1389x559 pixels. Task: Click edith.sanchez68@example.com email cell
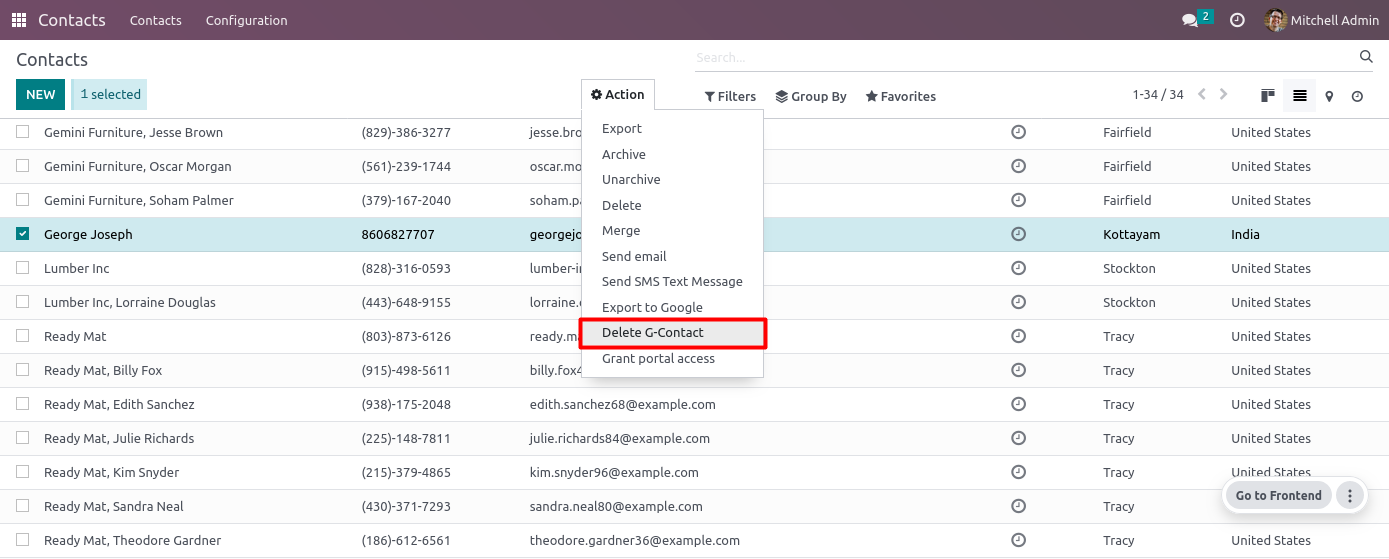[623, 405]
